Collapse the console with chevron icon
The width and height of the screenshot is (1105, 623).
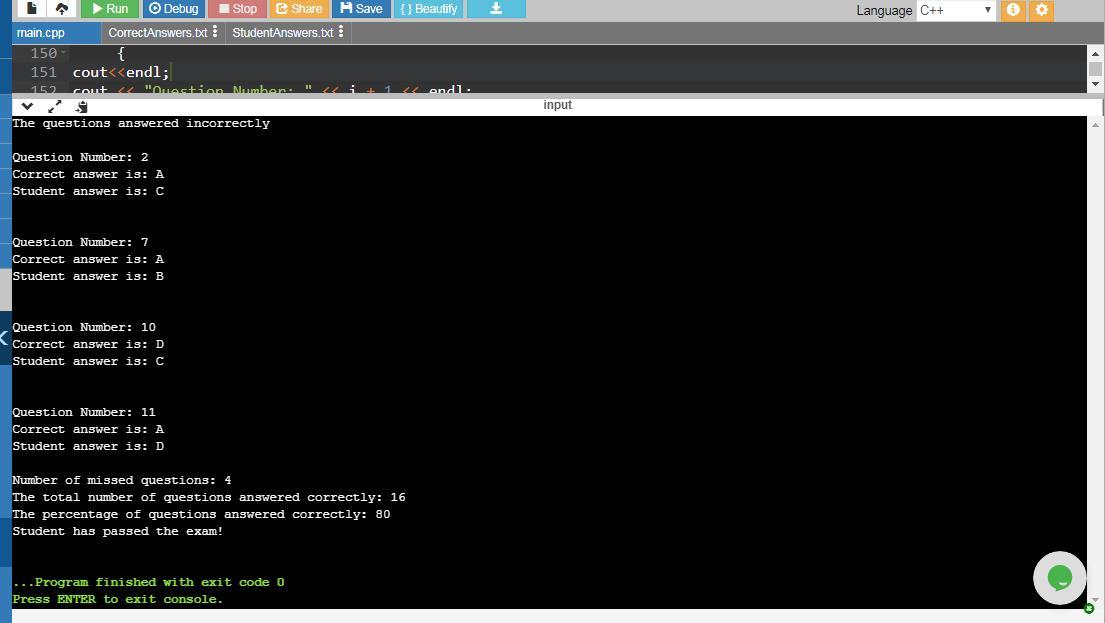(27, 106)
